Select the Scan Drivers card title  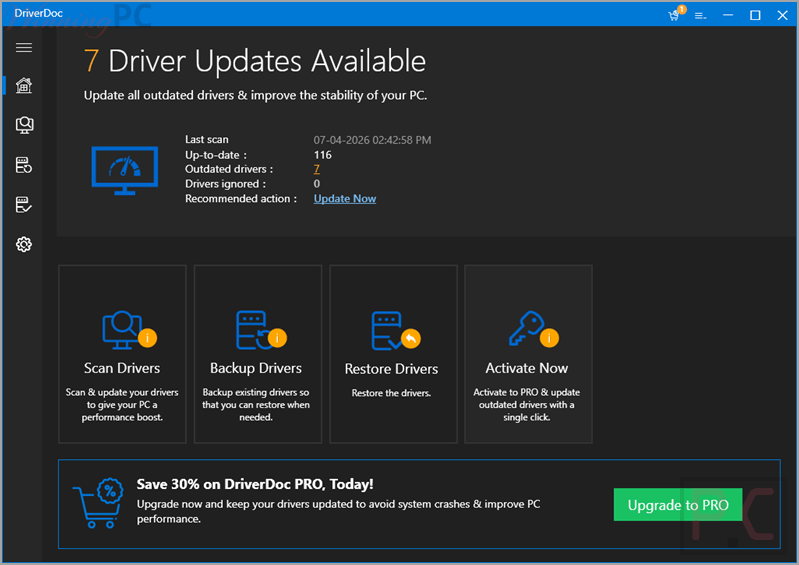(122, 368)
